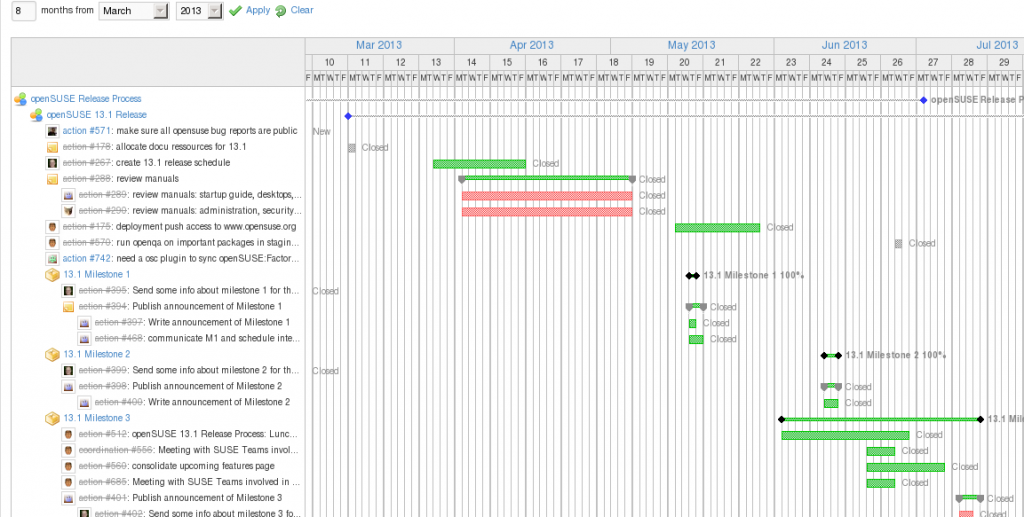
Task: Click the avatar beside action #400
Action: pyautogui.click(x=84, y=402)
